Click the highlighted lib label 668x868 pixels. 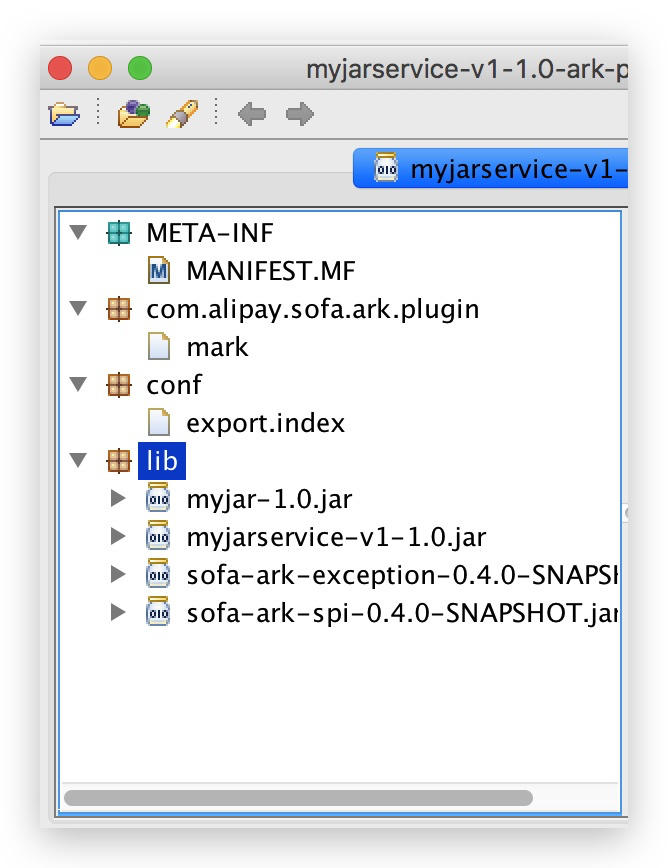click(x=162, y=461)
